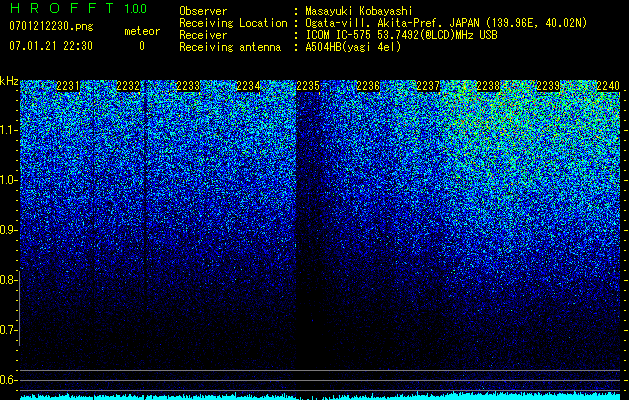The width and height of the screenshot is (629, 400).
Task: Click the Receiver label
Action: tap(203, 35)
